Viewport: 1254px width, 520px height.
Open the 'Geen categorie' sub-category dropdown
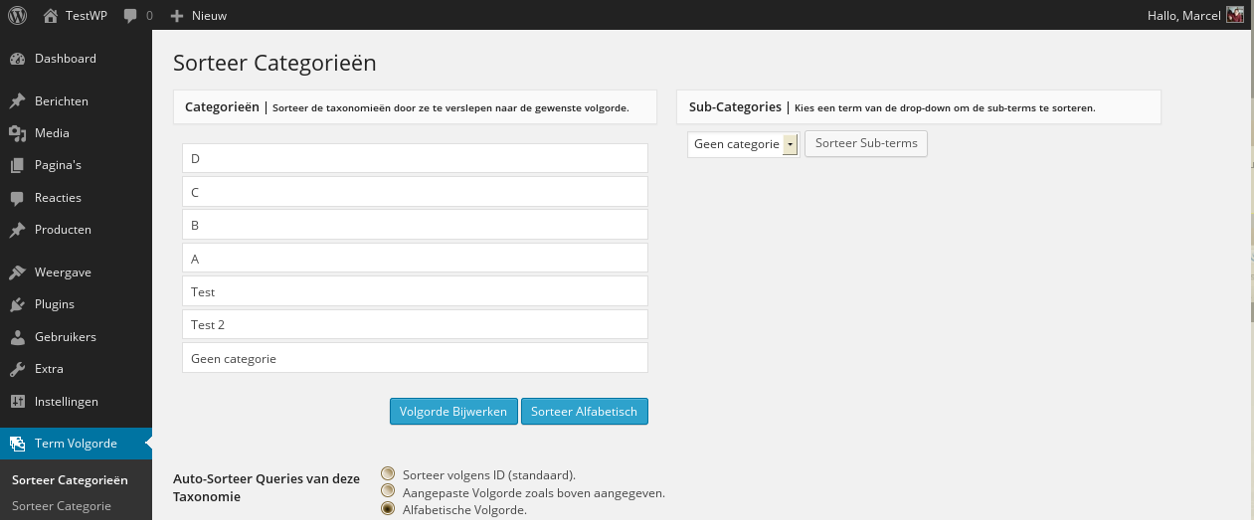[743, 144]
